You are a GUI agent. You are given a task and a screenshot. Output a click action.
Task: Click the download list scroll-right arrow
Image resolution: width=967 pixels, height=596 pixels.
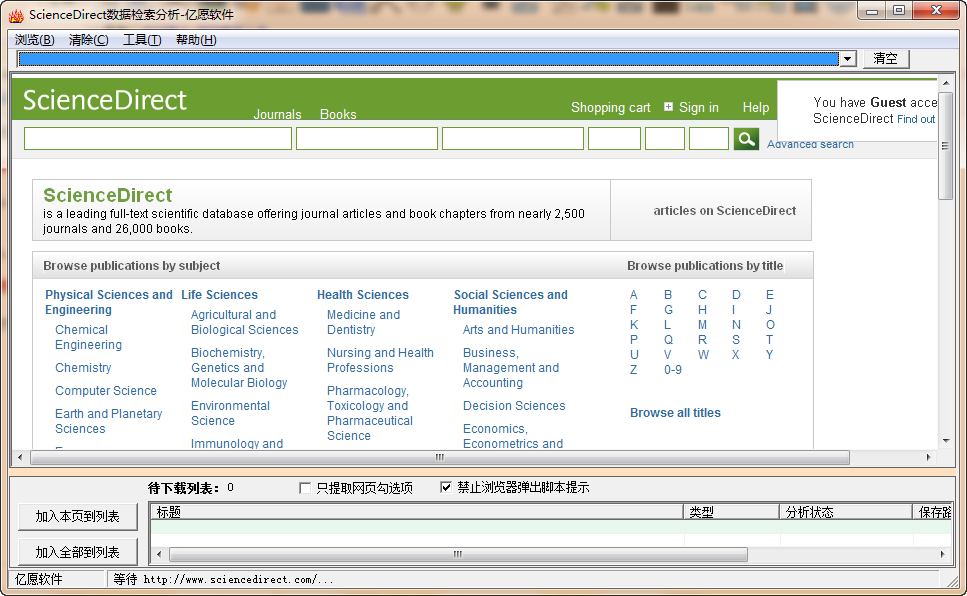942,554
